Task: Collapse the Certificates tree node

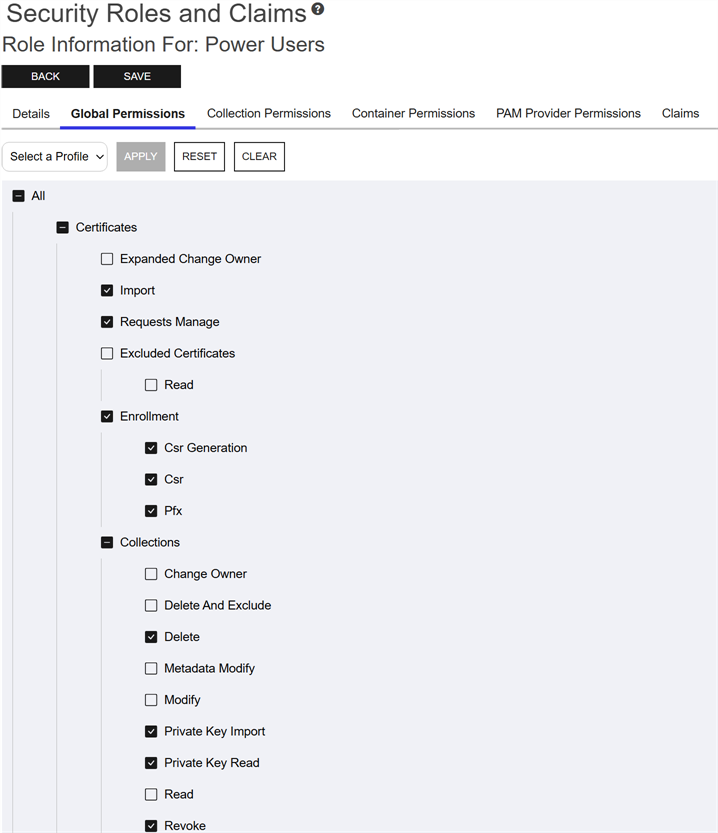Action: [63, 228]
